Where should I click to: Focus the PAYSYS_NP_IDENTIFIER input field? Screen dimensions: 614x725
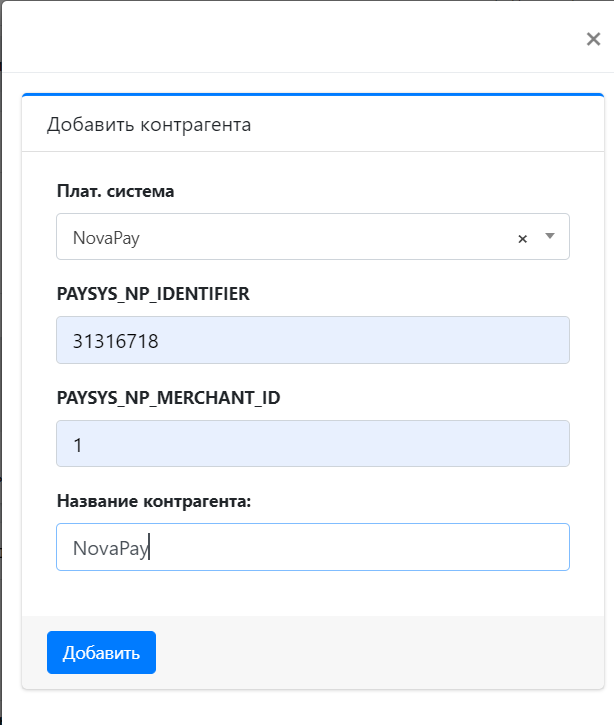click(x=313, y=340)
